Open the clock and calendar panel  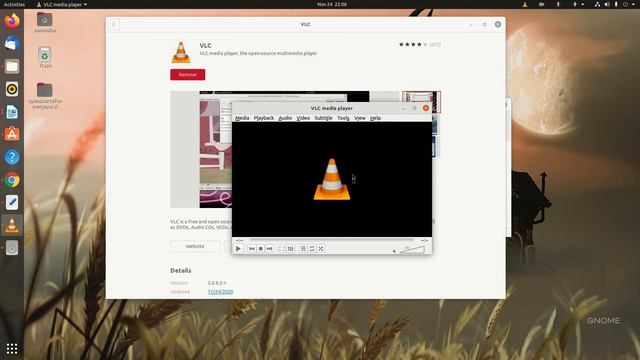click(332, 4)
